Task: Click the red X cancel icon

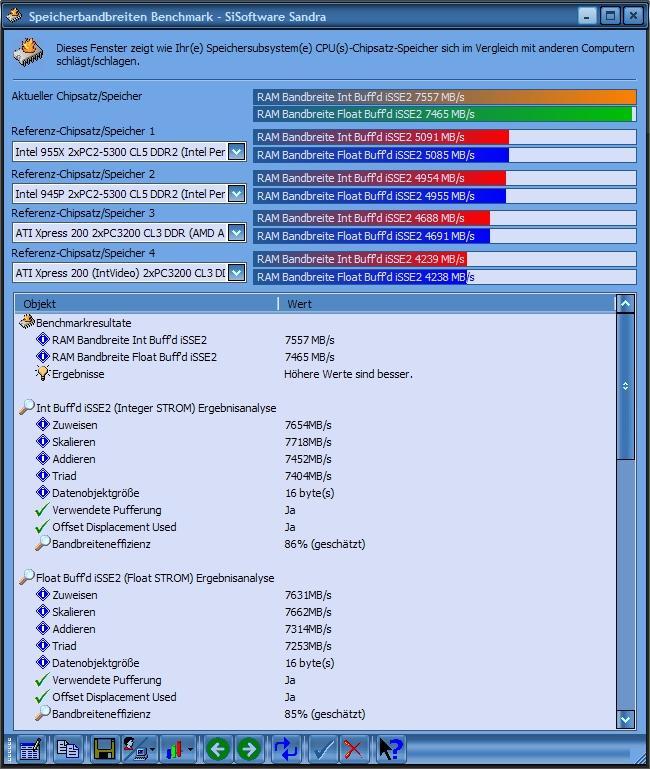Action: [353, 749]
